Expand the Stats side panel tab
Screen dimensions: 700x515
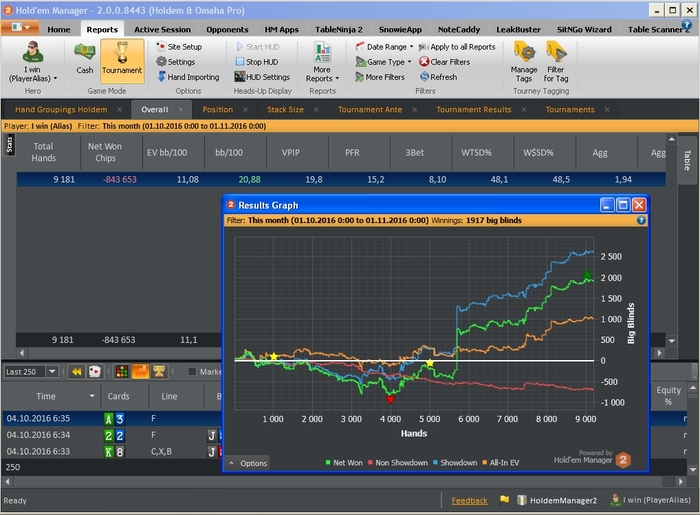pyautogui.click(x=9, y=145)
